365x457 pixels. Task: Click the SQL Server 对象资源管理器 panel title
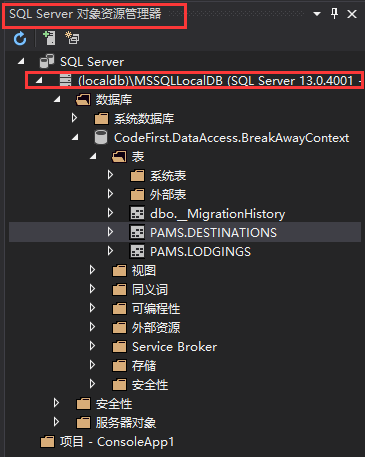(x=85, y=14)
